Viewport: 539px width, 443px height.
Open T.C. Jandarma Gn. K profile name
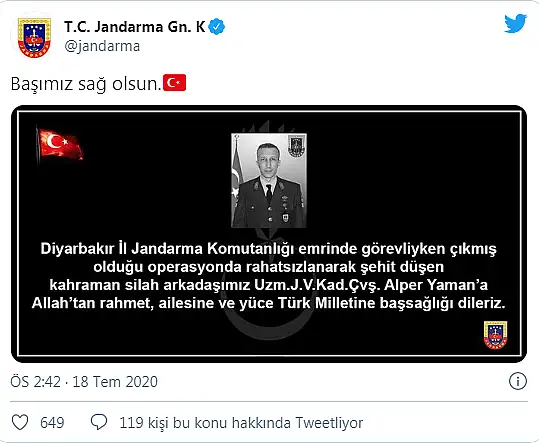tap(134, 27)
